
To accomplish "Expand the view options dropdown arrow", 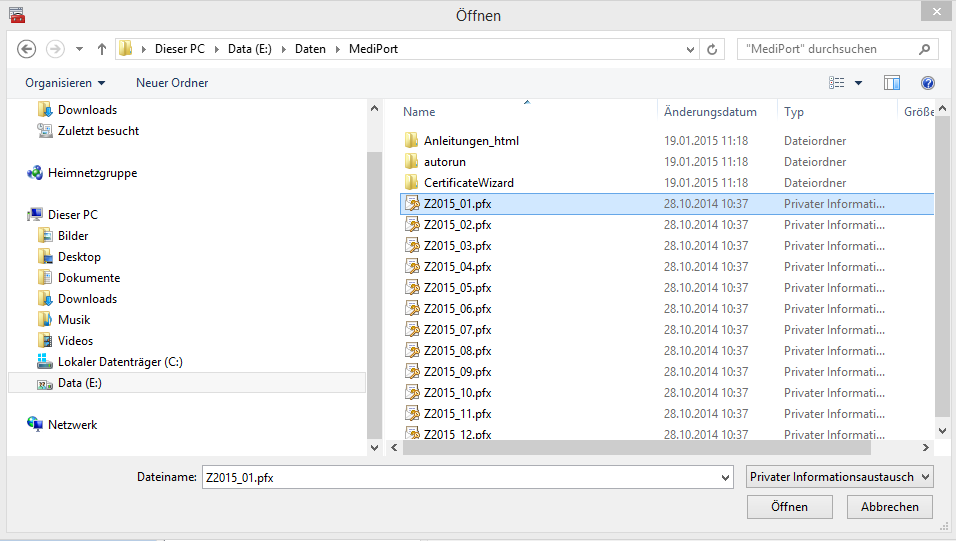I will coord(858,83).
